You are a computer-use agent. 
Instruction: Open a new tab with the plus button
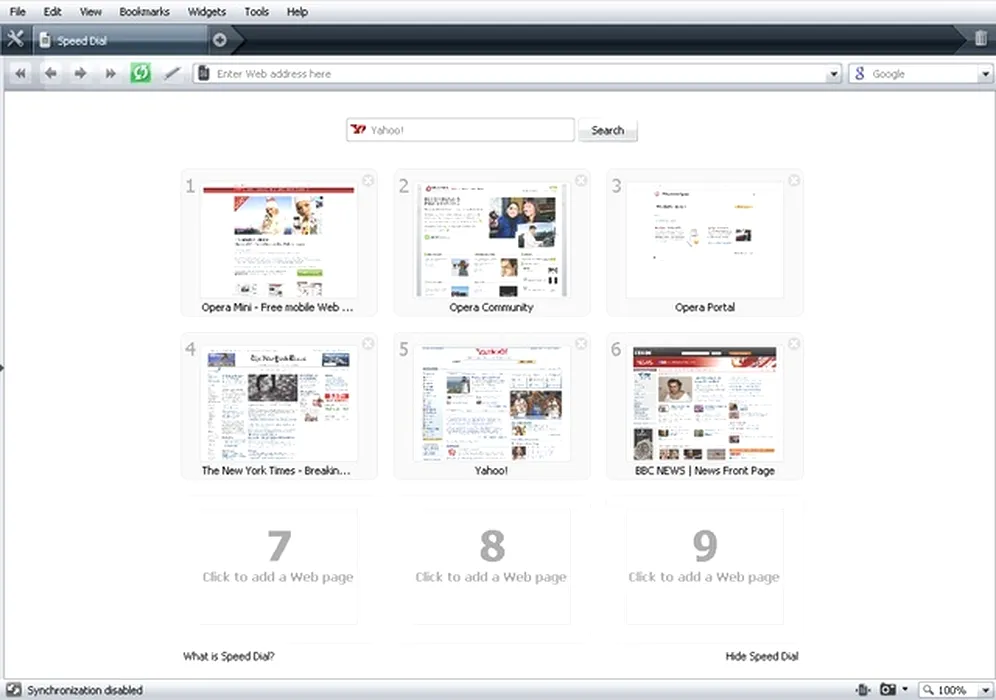[x=220, y=40]
